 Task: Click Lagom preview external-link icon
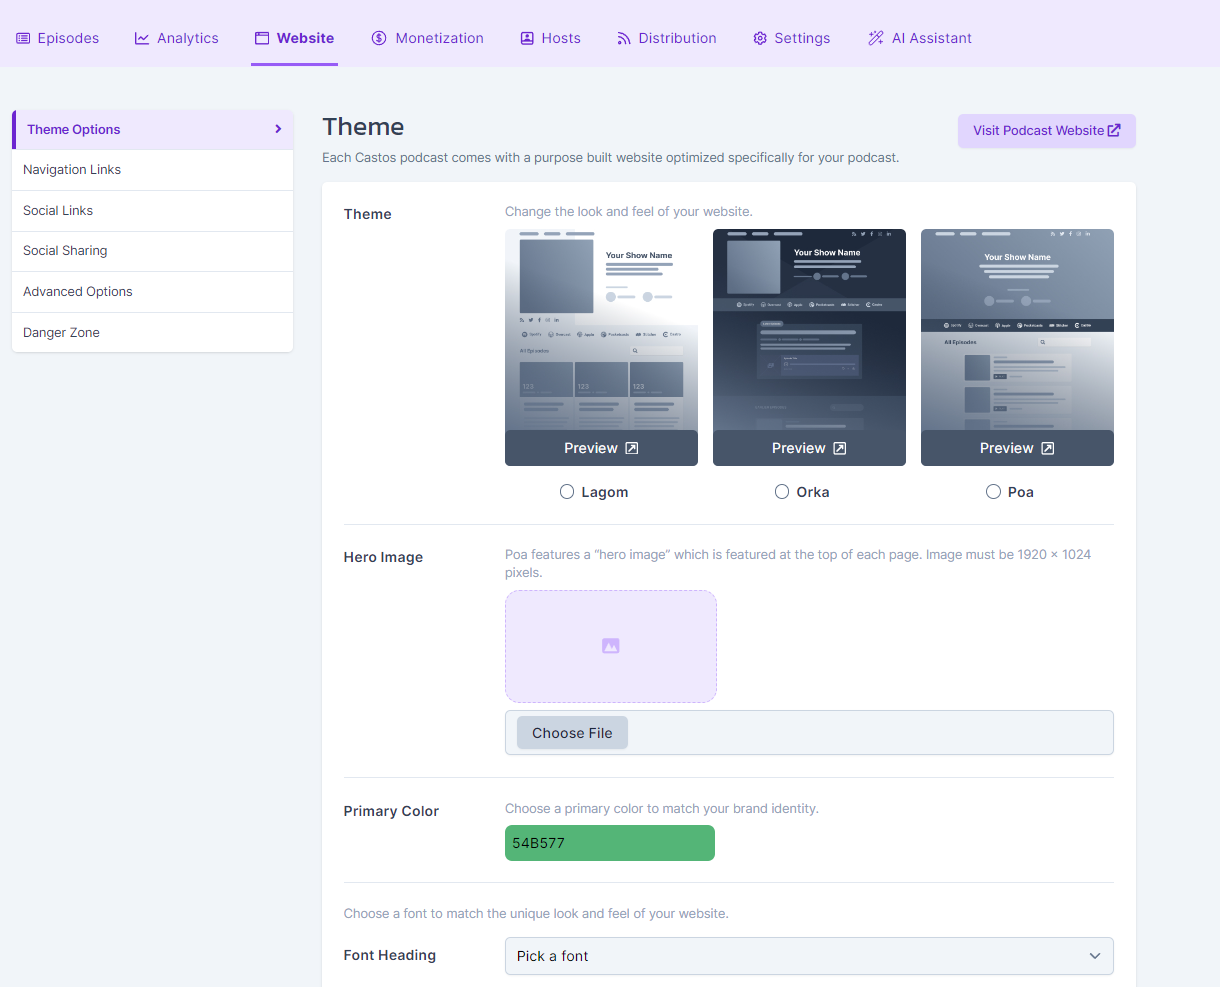point(632,448)
